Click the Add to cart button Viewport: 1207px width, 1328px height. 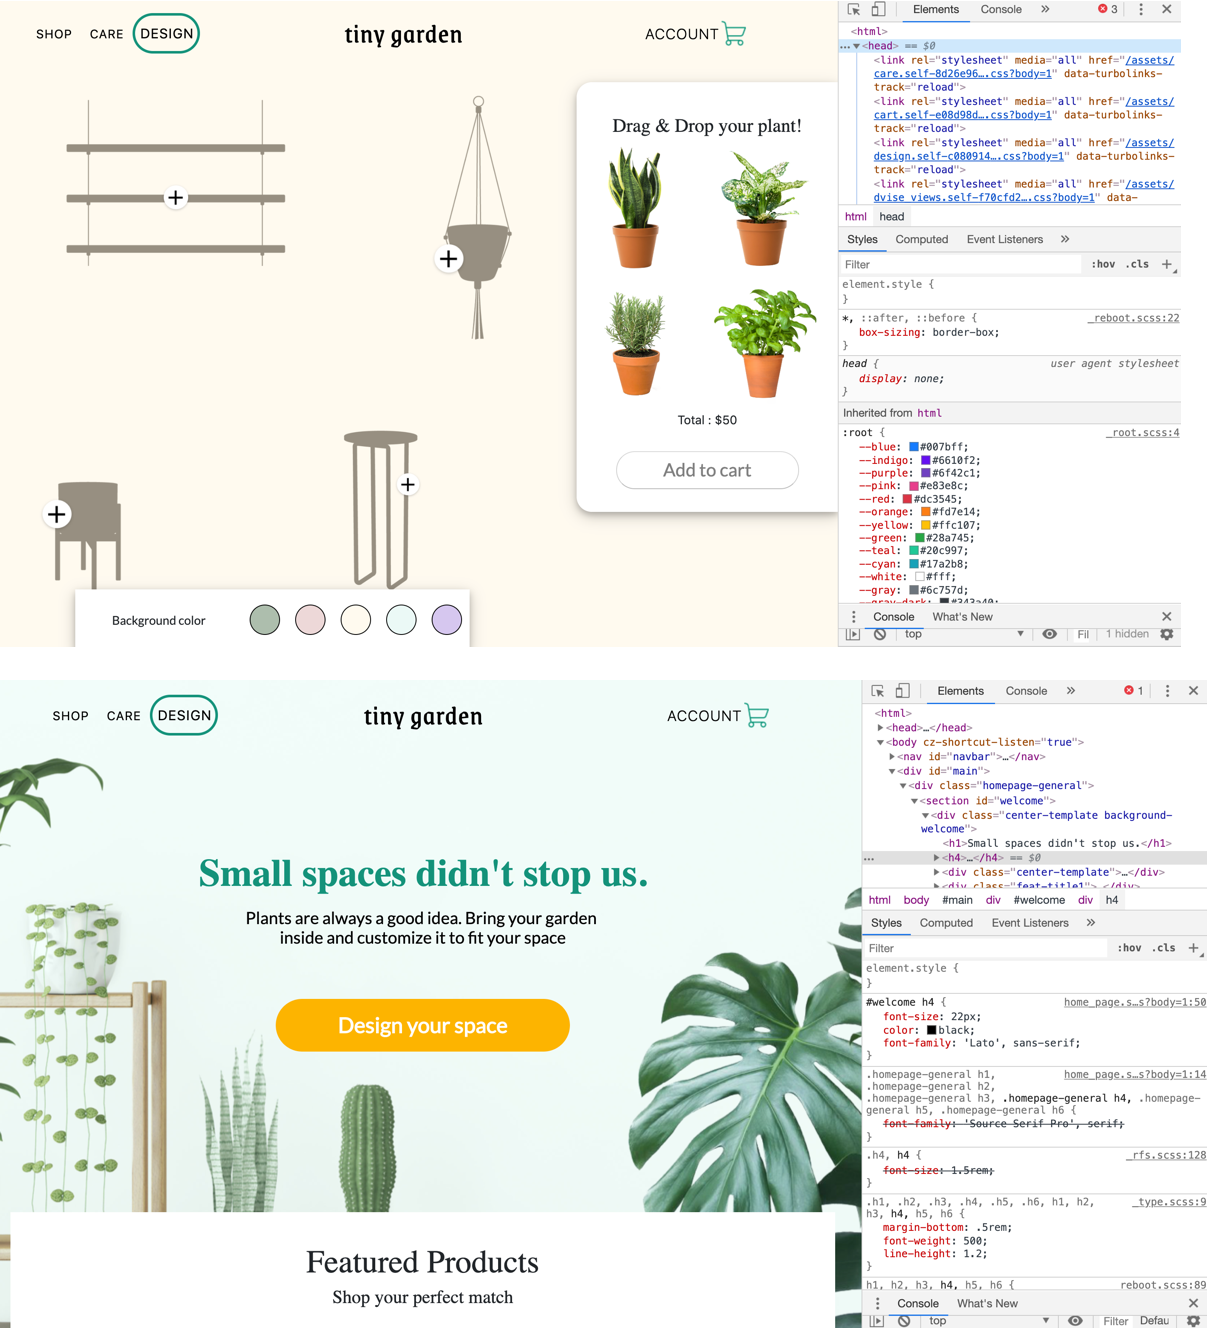coord(707,470)
